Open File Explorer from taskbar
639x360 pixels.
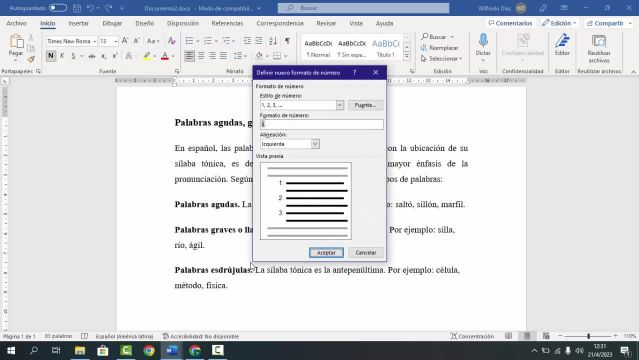pyautogui.click(x=80, y=351)
